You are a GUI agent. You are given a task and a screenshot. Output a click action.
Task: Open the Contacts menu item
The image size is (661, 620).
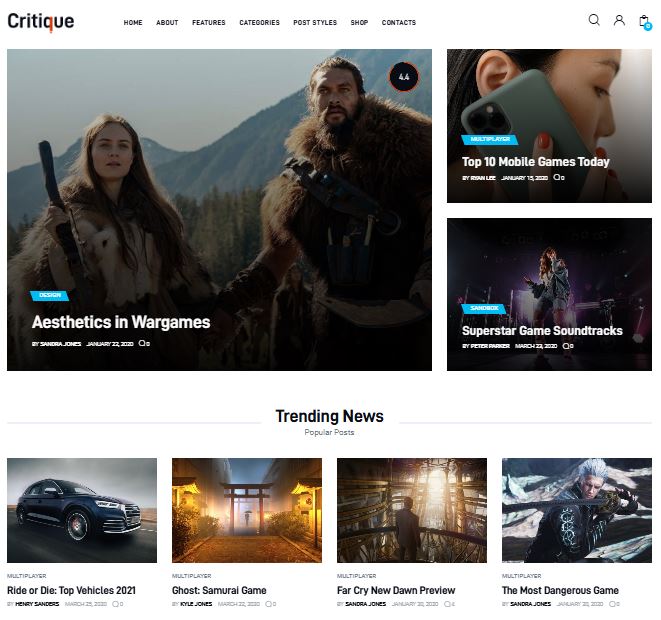pyautogui.click(x=398, y=22)
